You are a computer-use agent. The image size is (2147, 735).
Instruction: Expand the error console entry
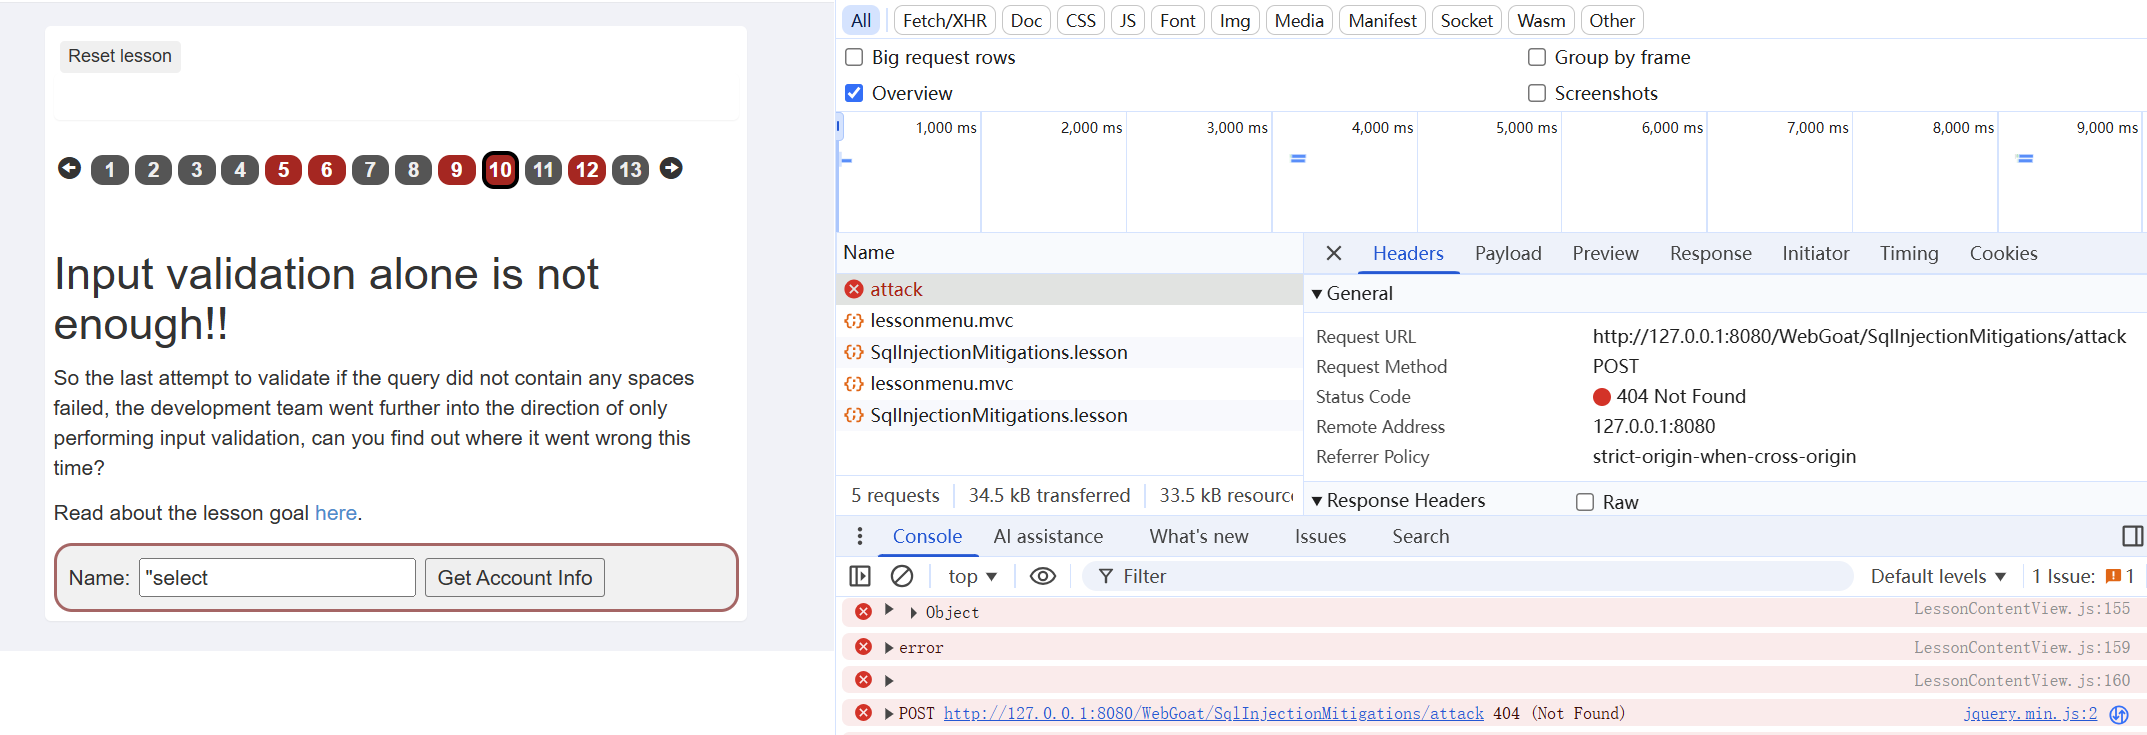click(x=888, y=648)
